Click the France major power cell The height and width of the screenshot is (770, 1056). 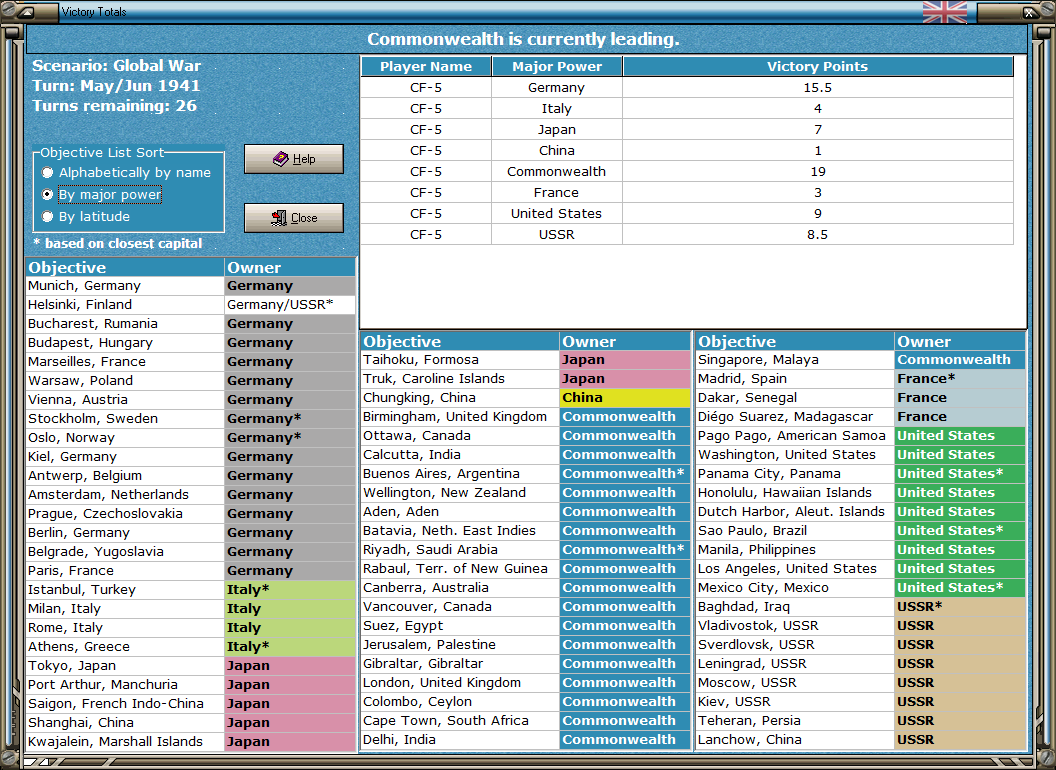point(557,193)
